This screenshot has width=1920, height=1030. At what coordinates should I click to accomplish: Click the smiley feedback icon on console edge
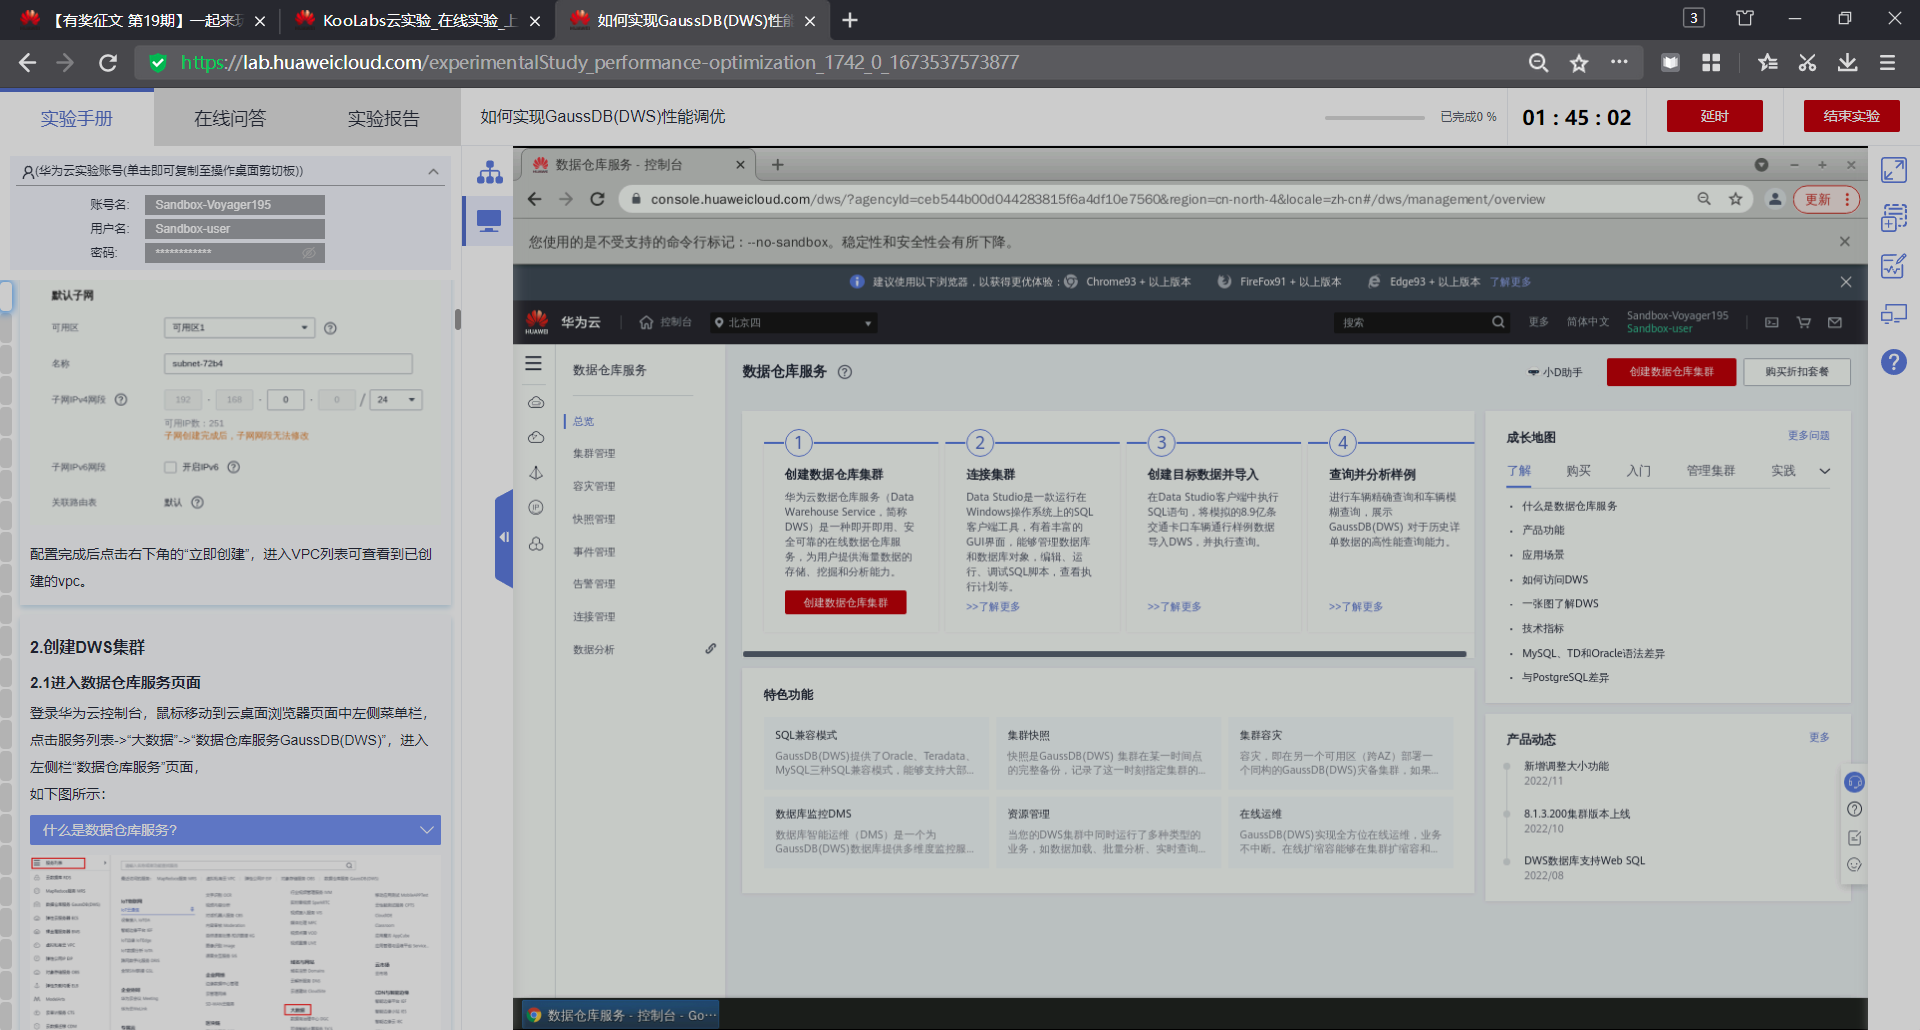1854,865
